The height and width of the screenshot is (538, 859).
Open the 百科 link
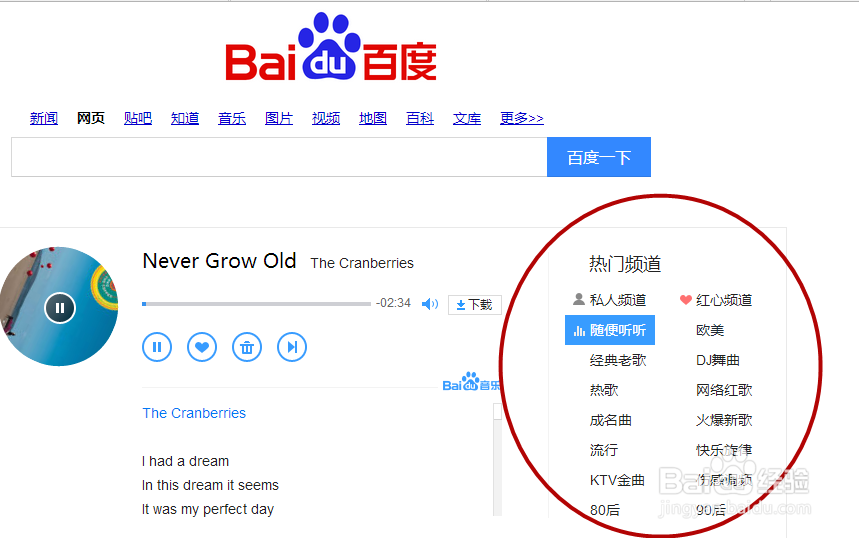(420, 118)
